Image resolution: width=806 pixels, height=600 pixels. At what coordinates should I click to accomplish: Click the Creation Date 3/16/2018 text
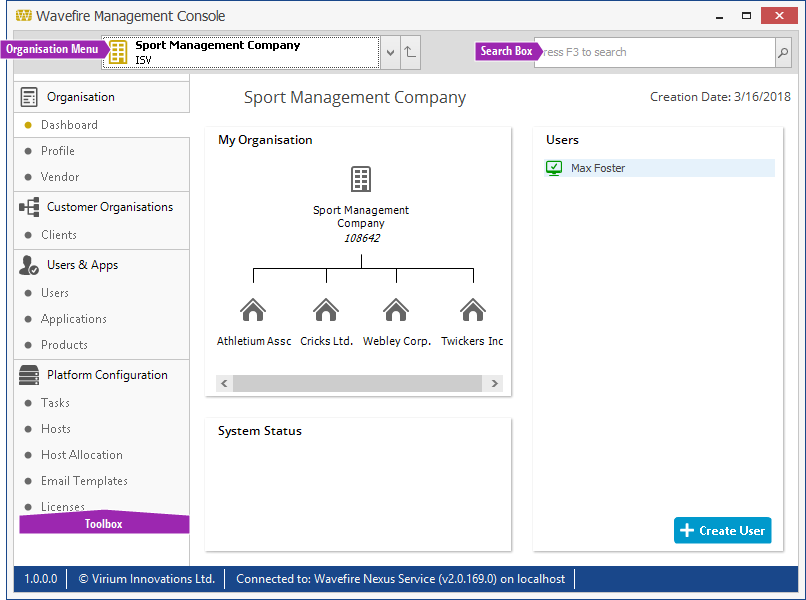[x=720, y=97]
